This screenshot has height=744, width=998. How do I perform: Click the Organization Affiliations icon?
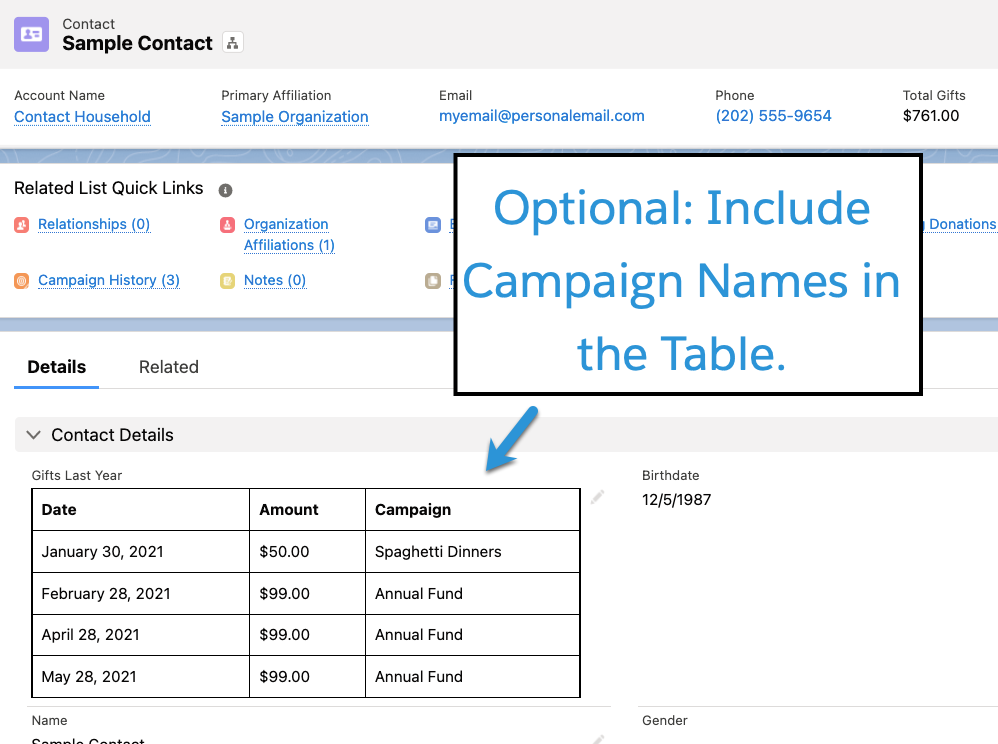(227, 225)
